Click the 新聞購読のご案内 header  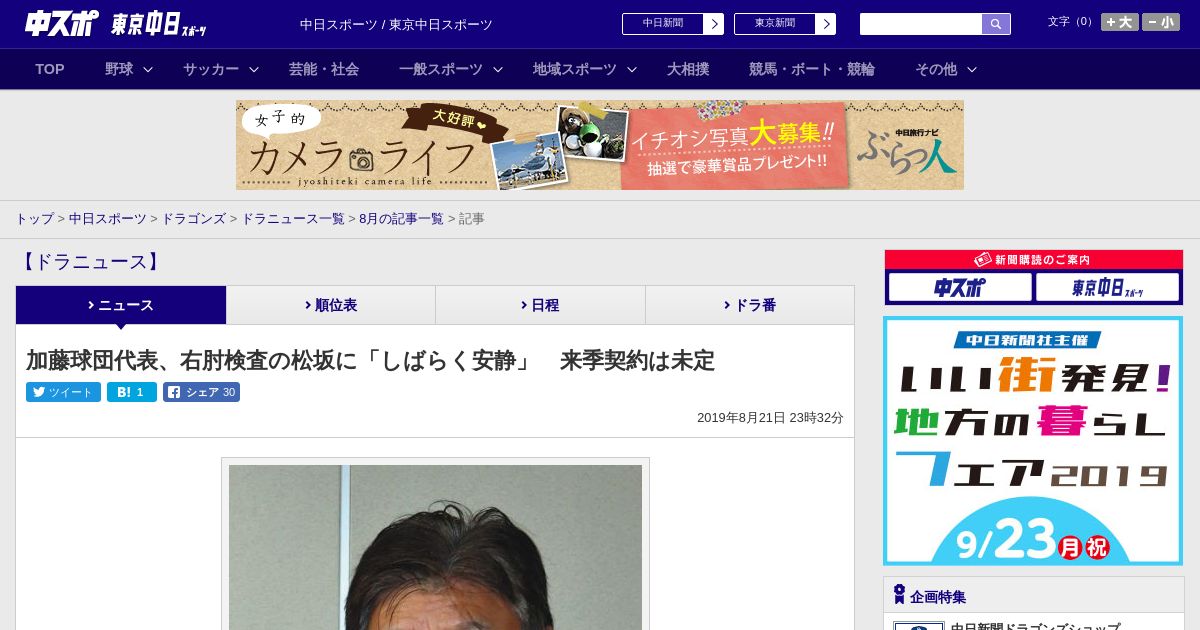[1033, 259]
